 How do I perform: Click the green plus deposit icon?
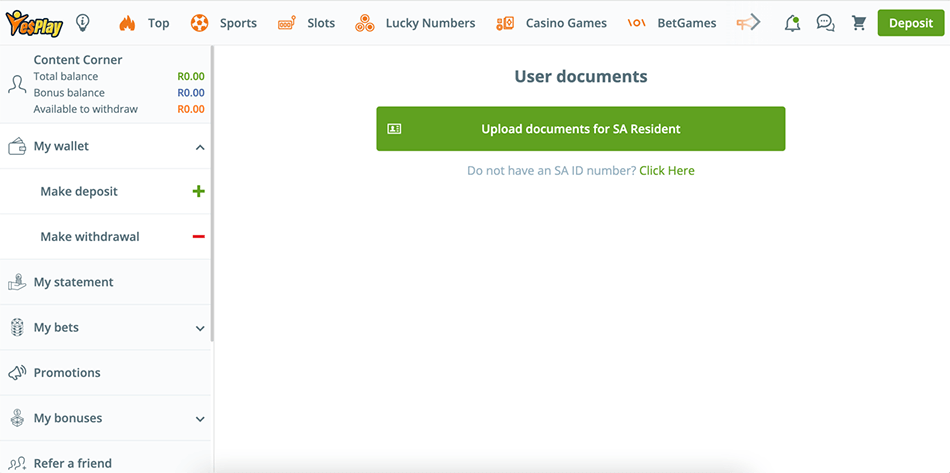click(199, 191)
